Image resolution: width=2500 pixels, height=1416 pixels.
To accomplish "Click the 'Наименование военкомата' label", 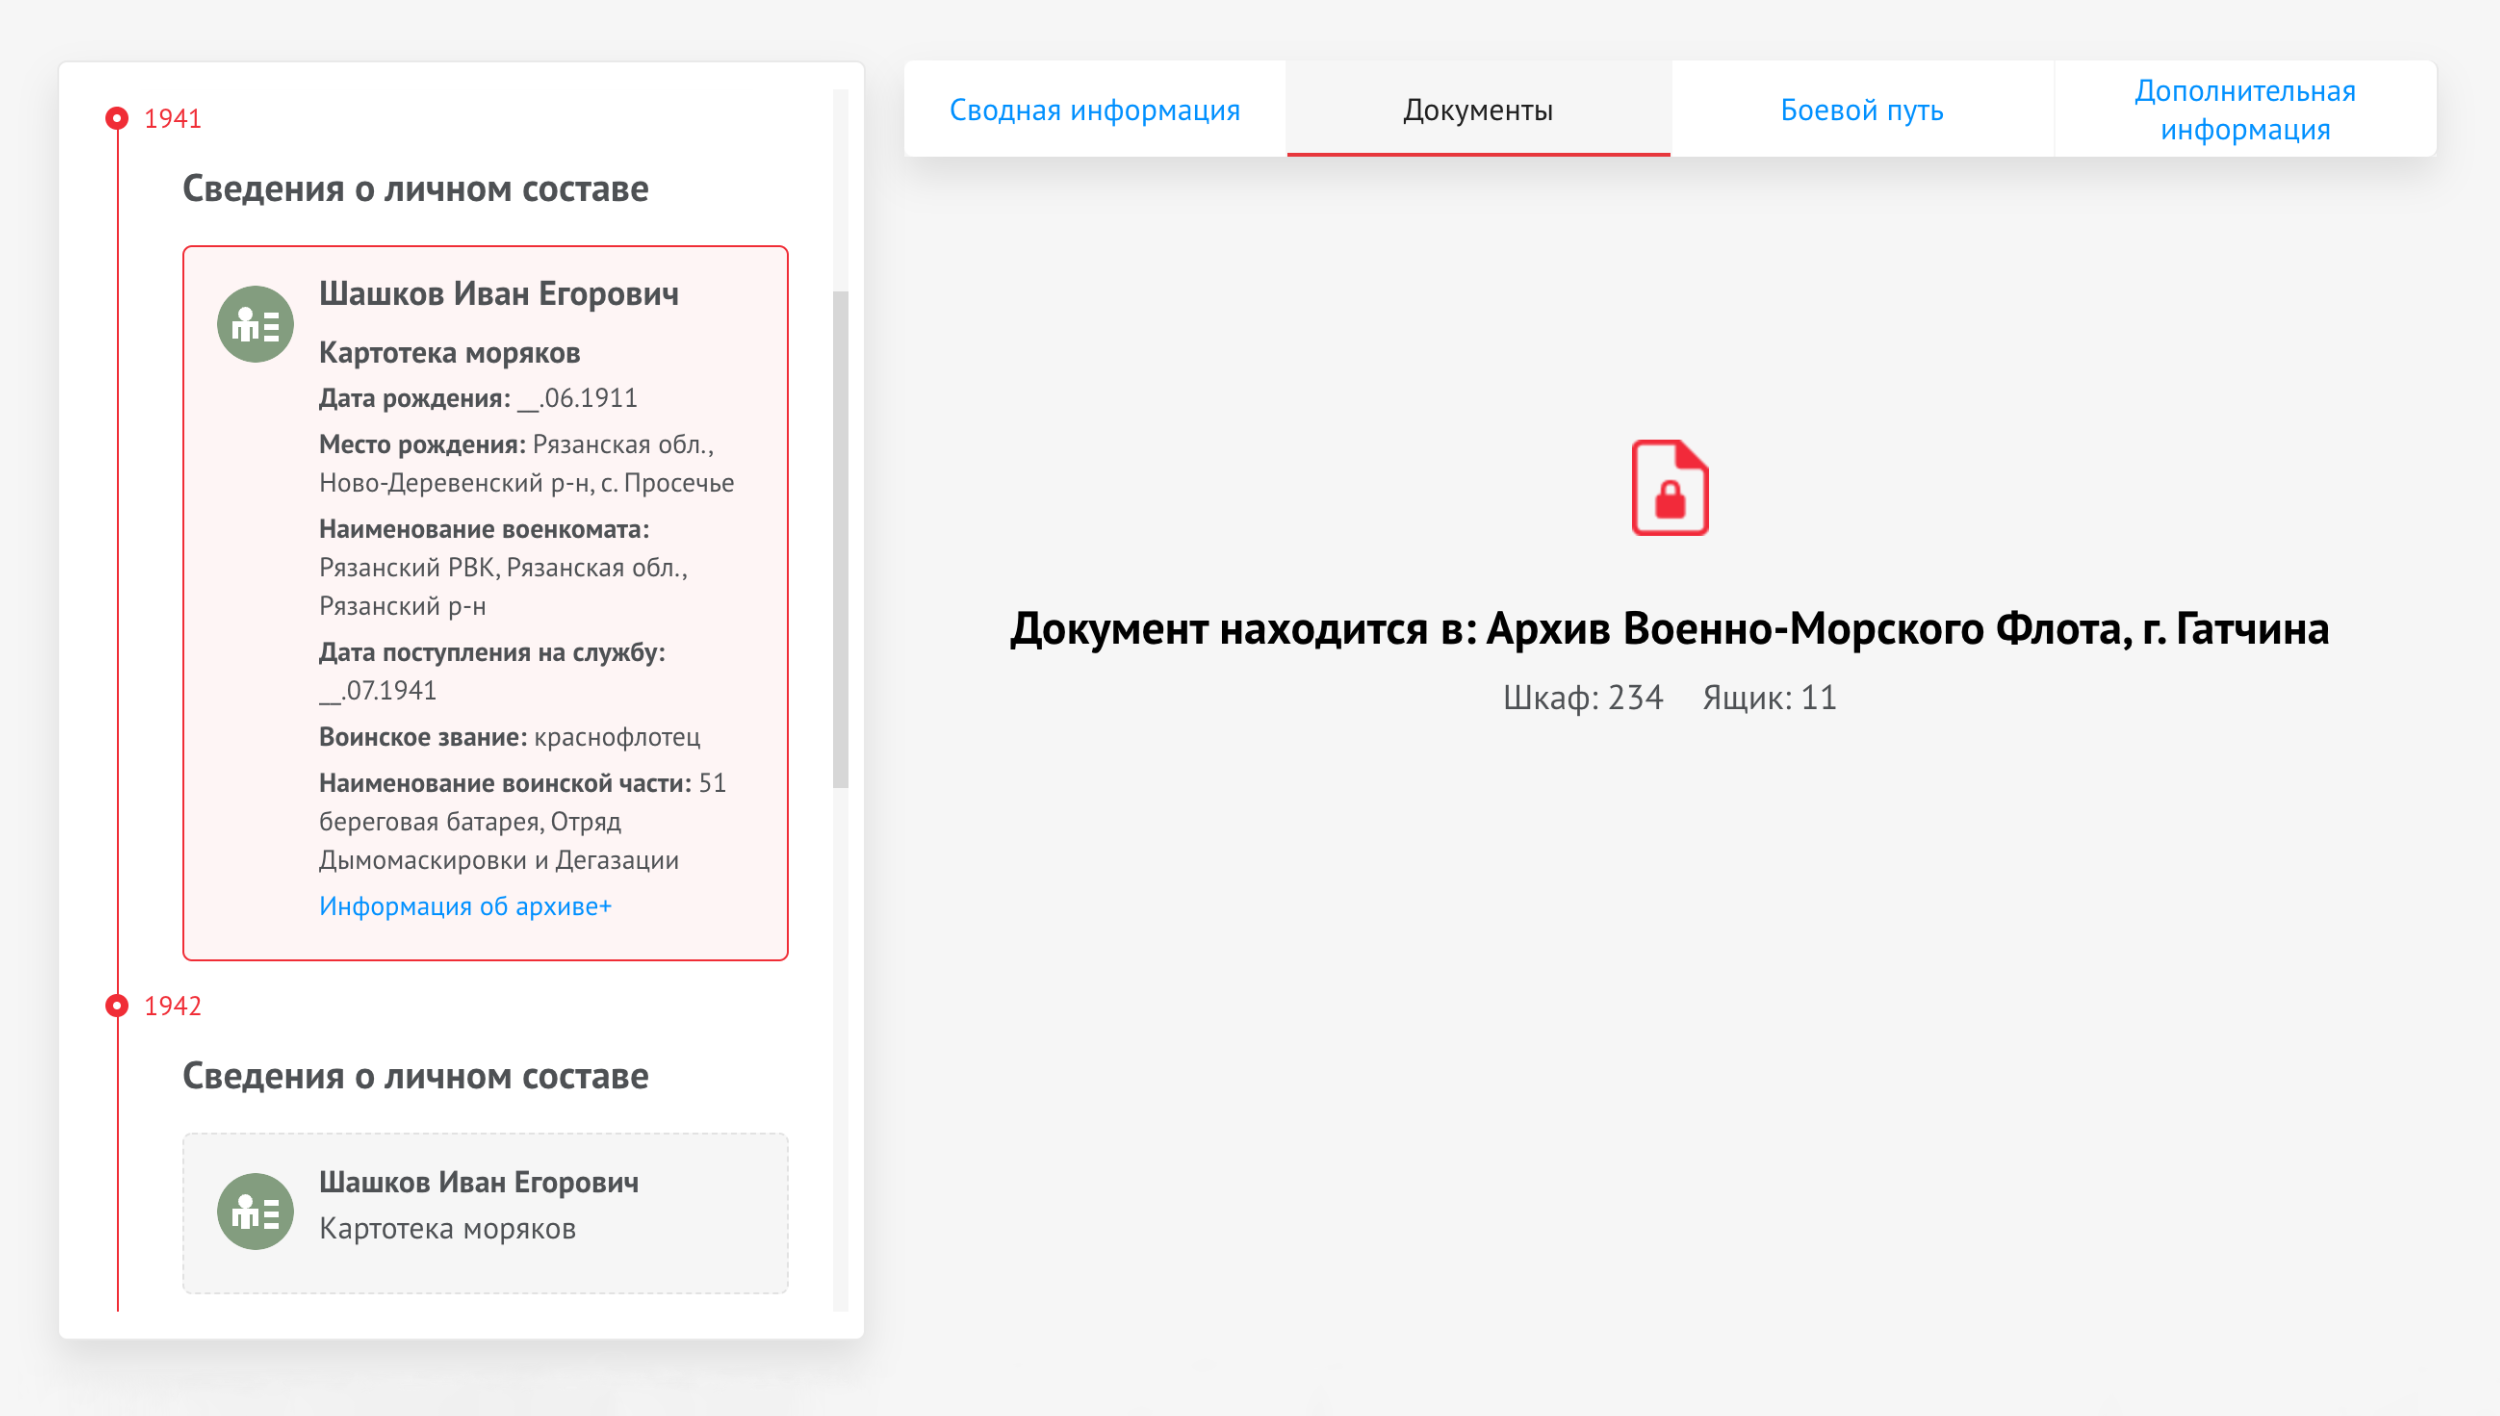I will pos(484,529).
